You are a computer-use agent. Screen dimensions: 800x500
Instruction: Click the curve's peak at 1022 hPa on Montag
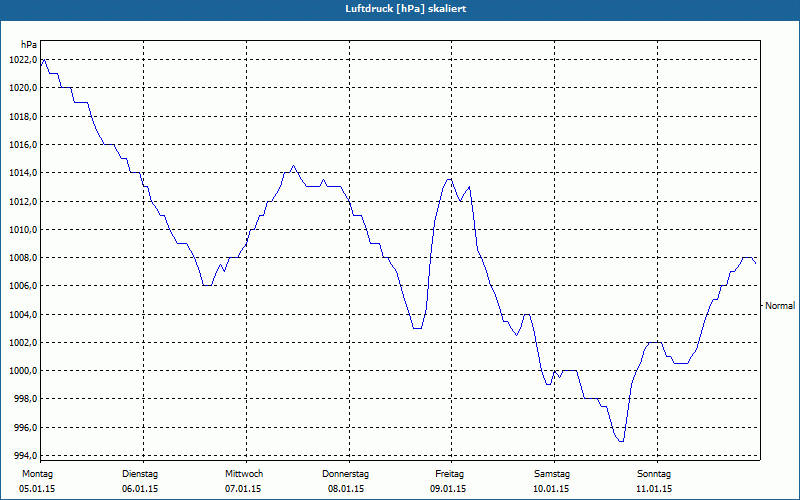coord(45,60)
